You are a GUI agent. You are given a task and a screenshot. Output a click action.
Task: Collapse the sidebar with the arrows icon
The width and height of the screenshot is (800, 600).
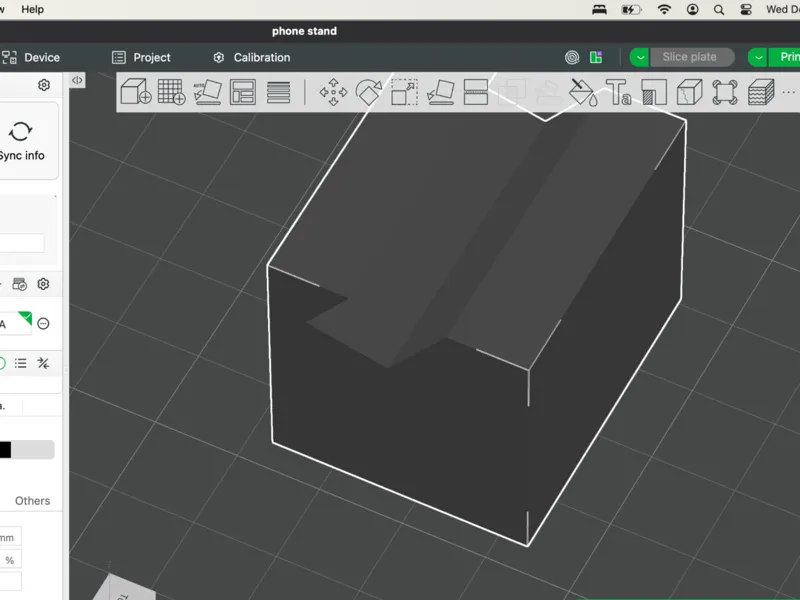77,80
